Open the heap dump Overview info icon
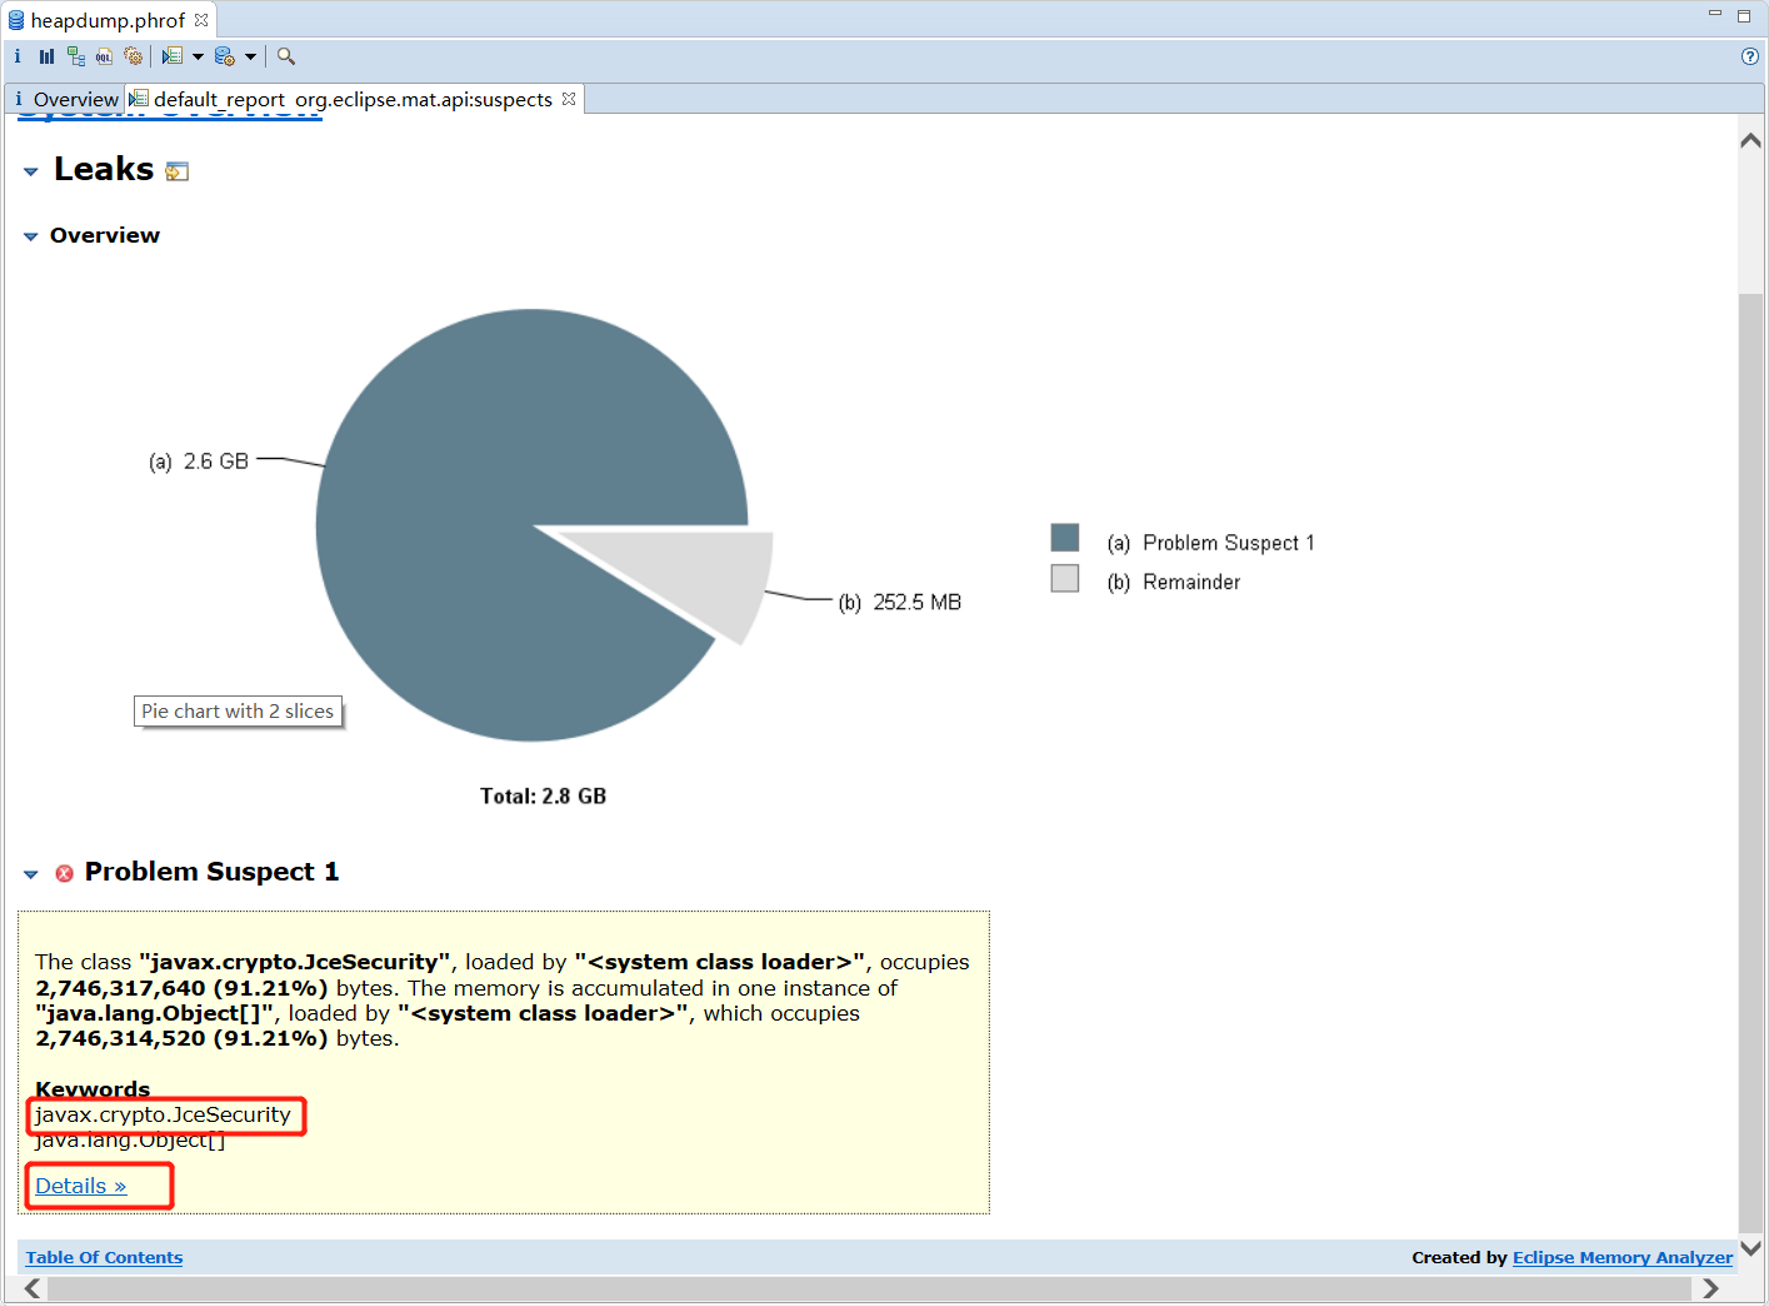This screenshot has height=1306, width=1769. (x=17, y=56)
